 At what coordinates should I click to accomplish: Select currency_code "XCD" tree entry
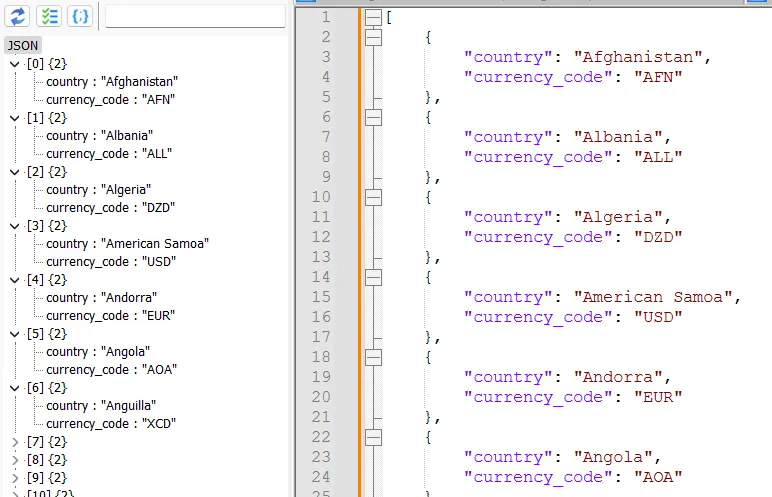click(111, 424)
